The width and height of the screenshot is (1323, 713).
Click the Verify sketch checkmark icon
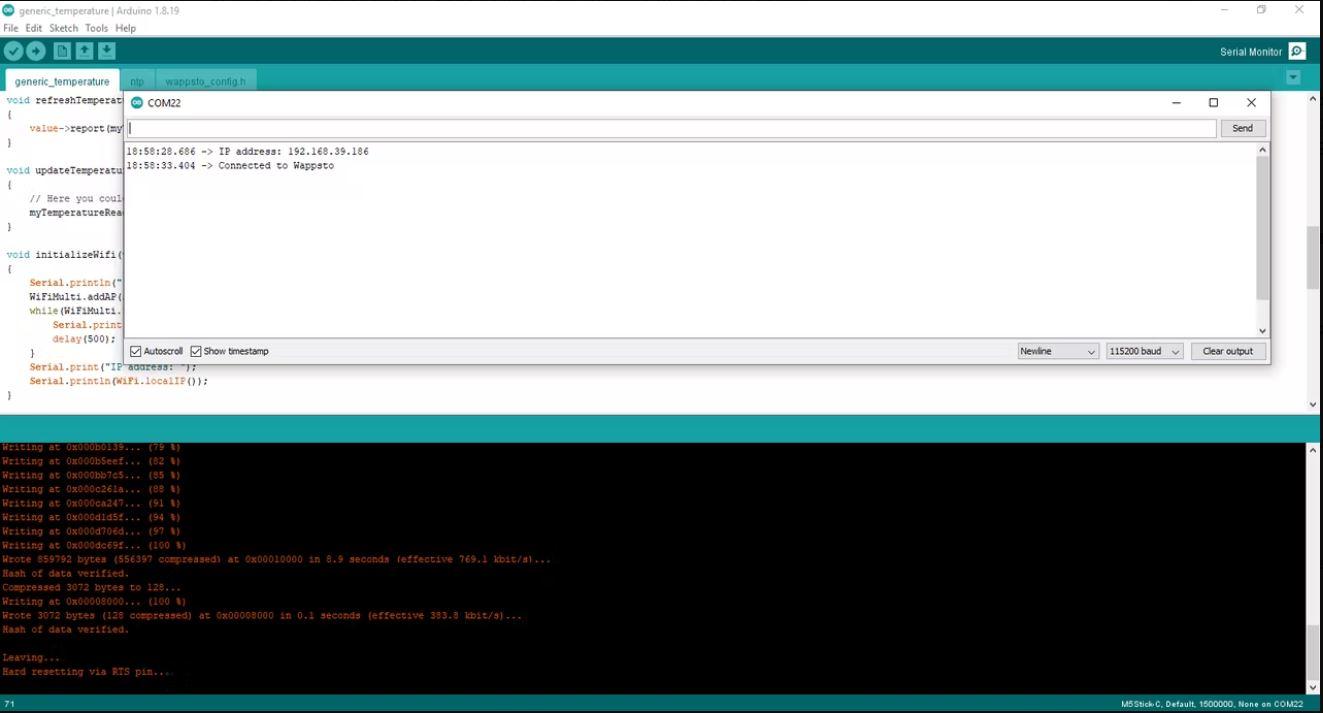pos(13,51)
